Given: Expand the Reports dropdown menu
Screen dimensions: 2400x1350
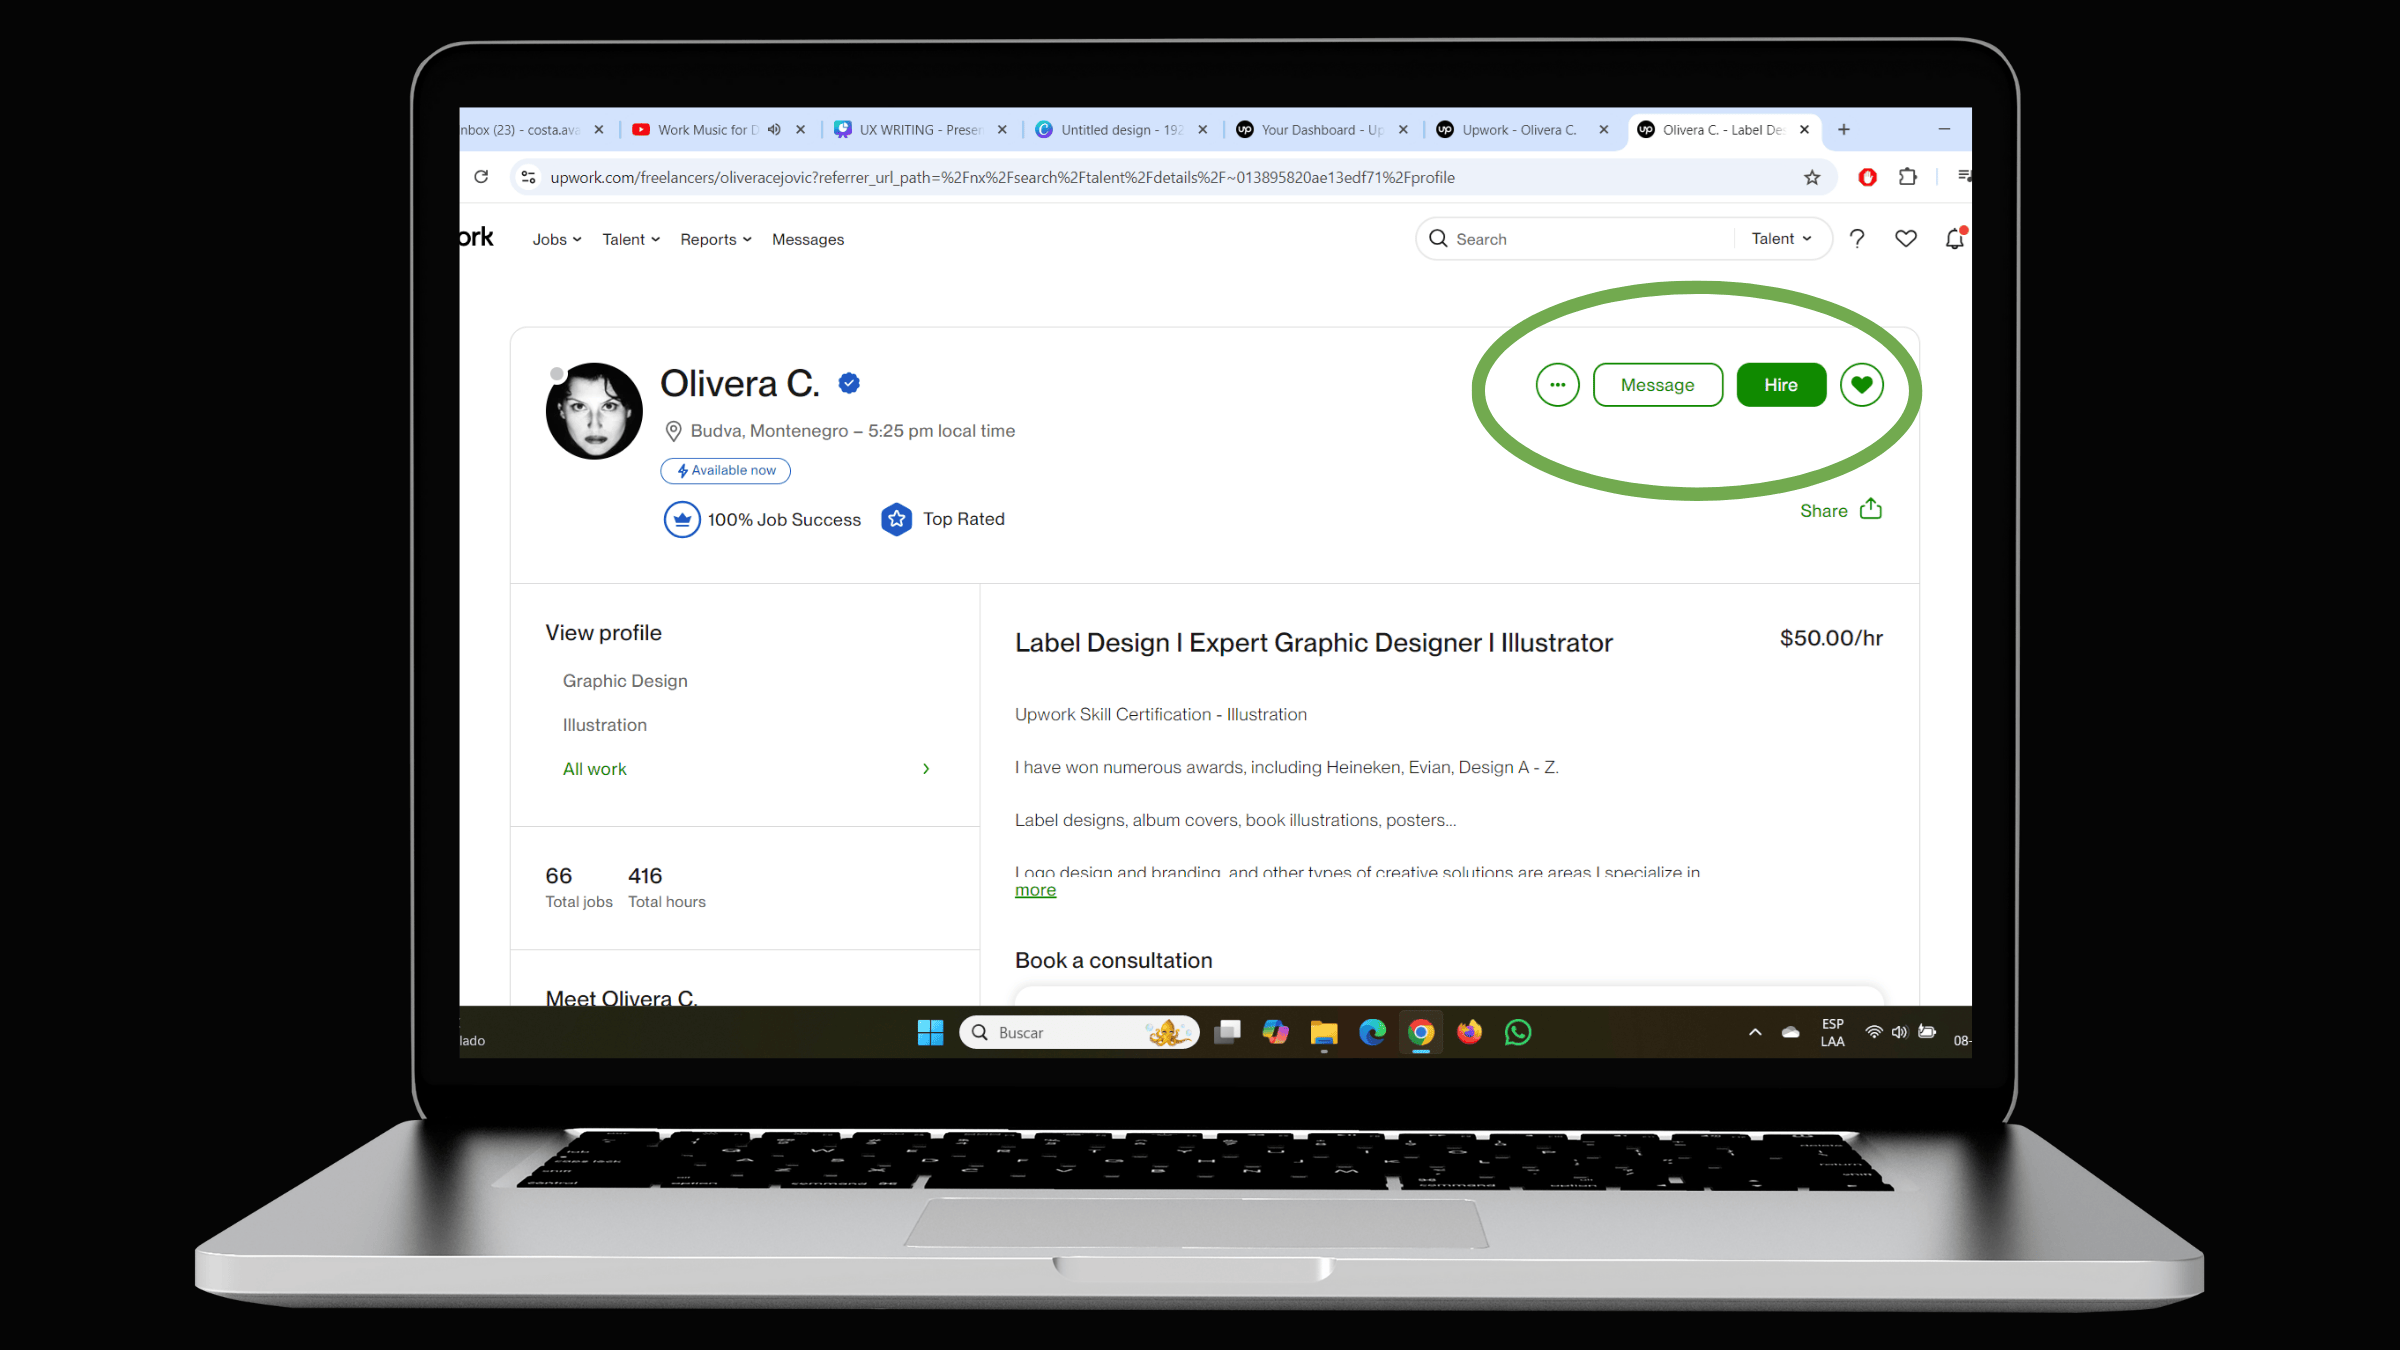Looking at the screenshot, I should [x=715, y=240].
